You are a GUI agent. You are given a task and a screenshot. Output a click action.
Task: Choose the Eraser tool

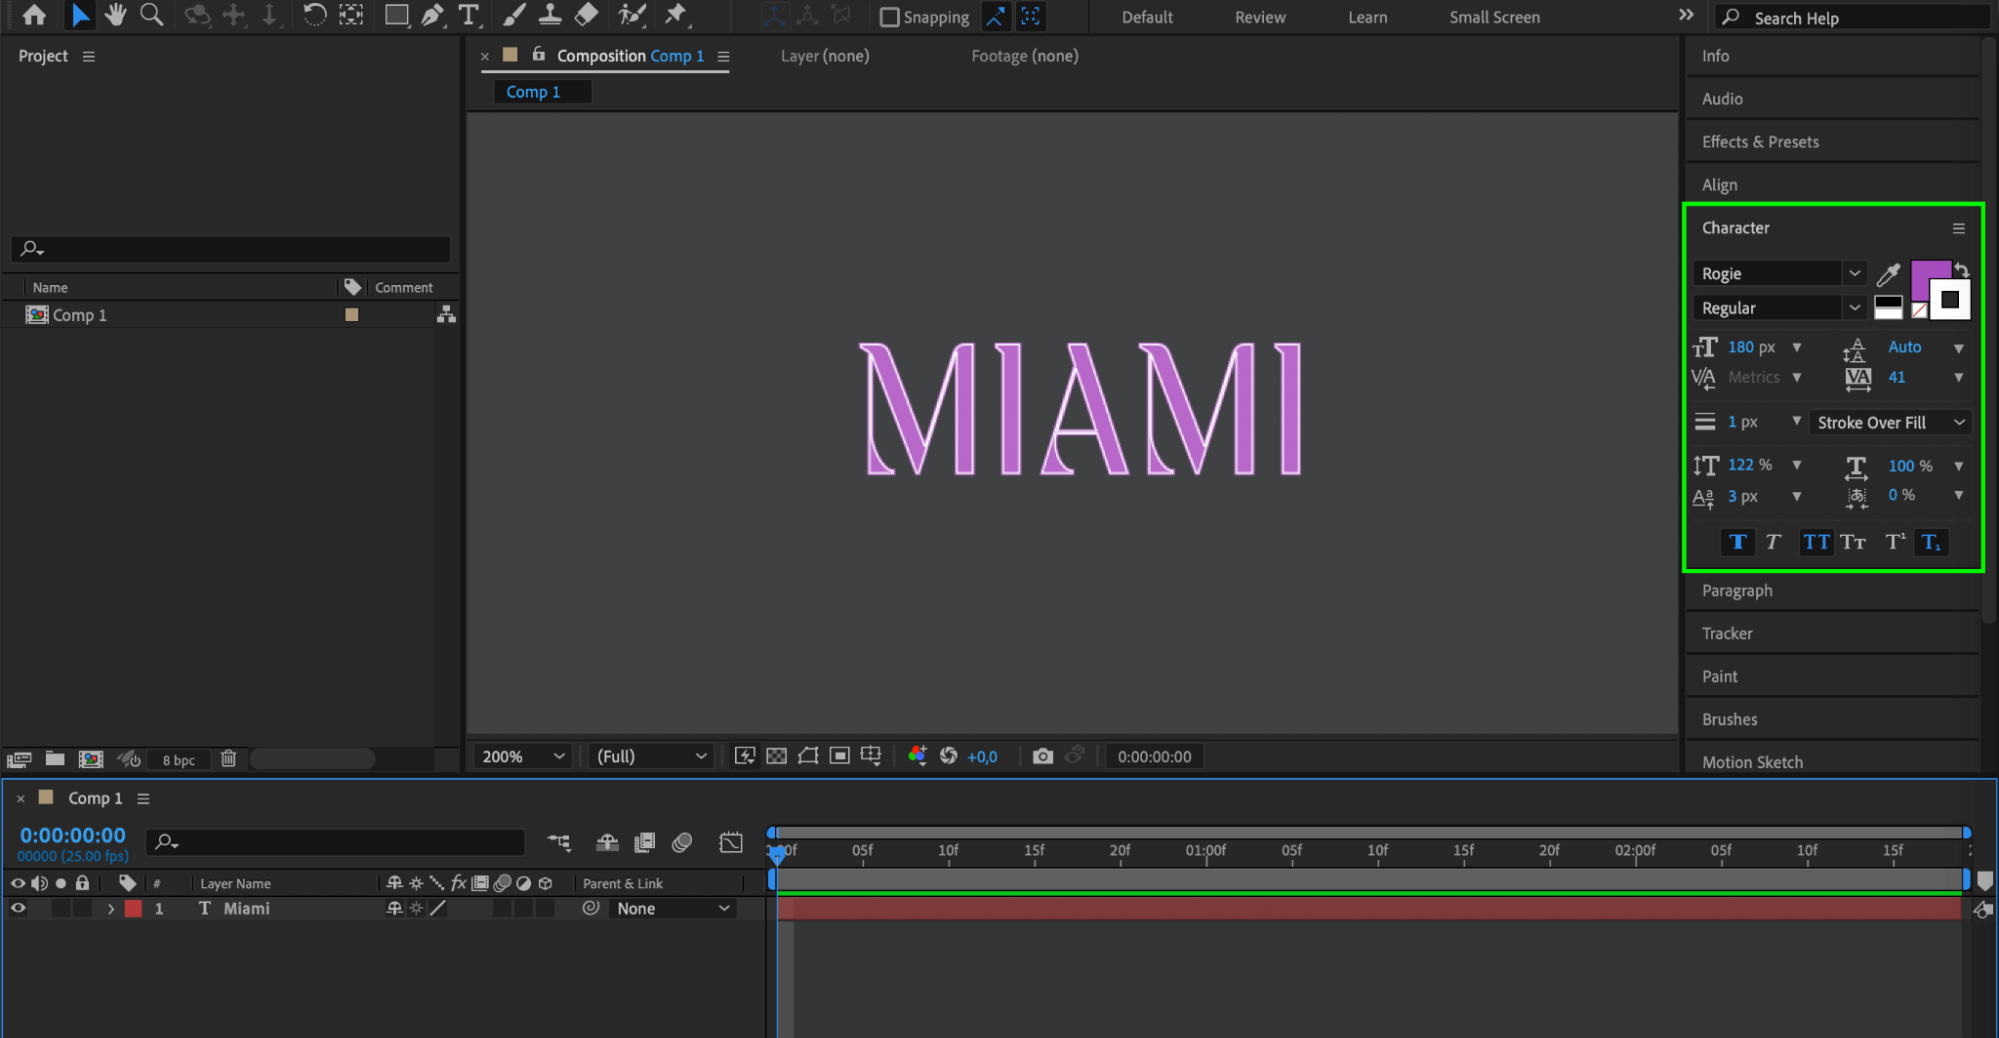(587, 15)
